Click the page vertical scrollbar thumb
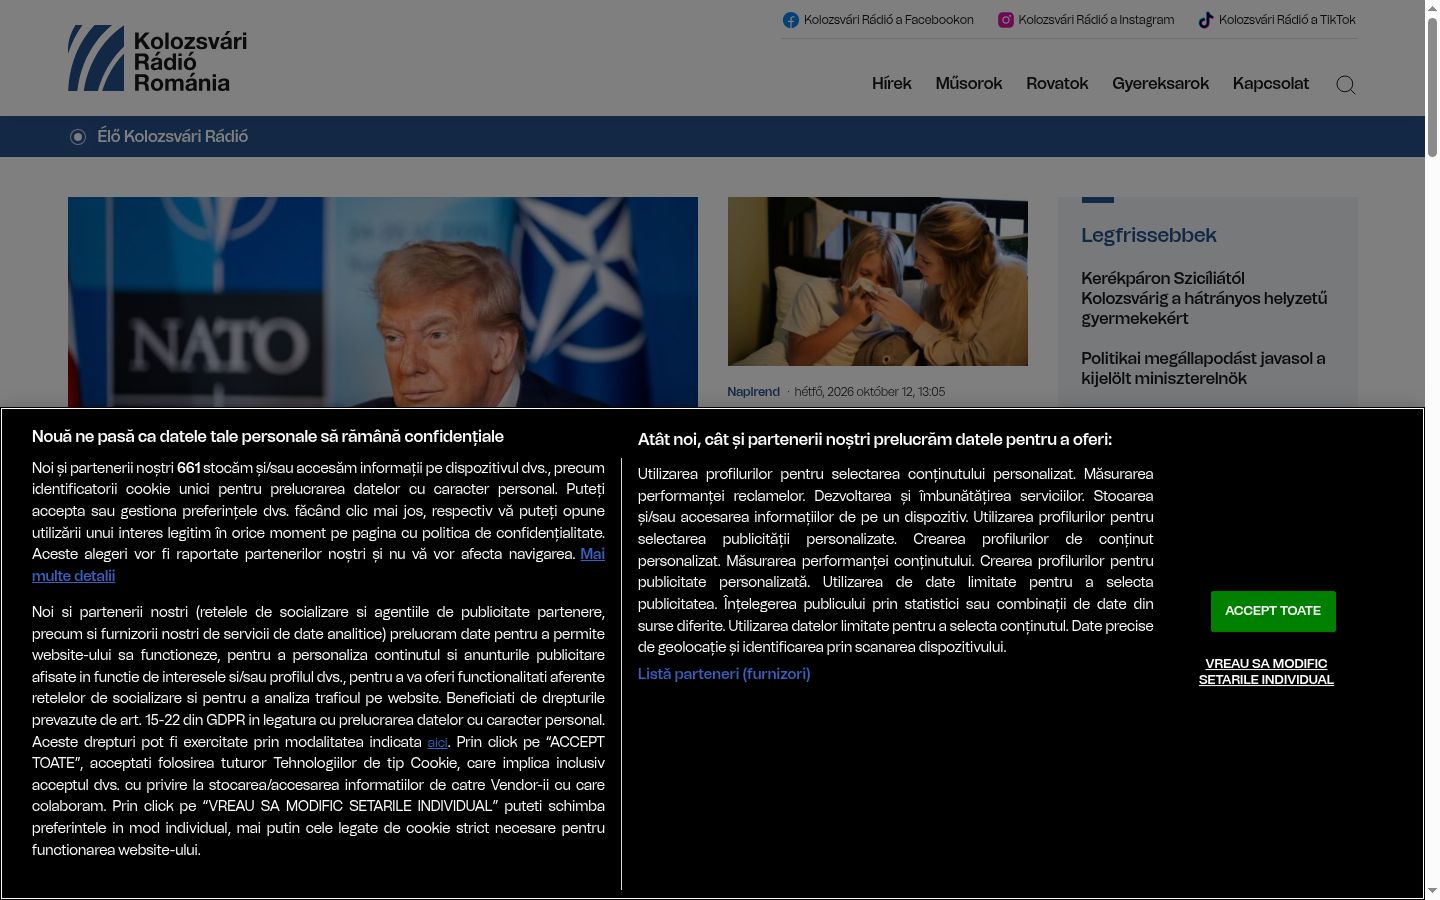This screenshot has width=1440, height=900. pyautogui.click(x=1432, y=86)
